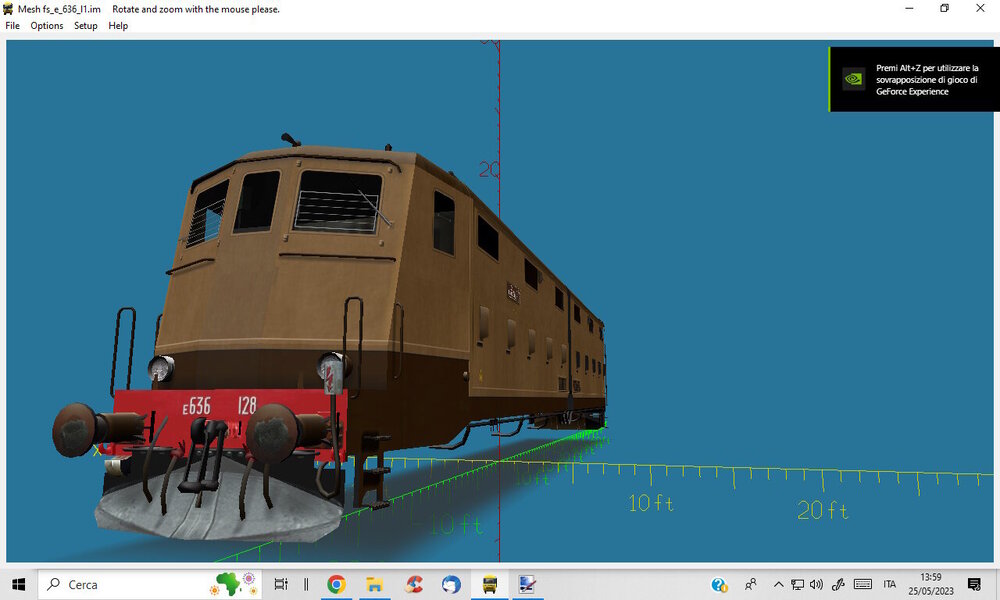The image size is (1000, 600).
Task: Open the Options menu
Action: point(47,26)
